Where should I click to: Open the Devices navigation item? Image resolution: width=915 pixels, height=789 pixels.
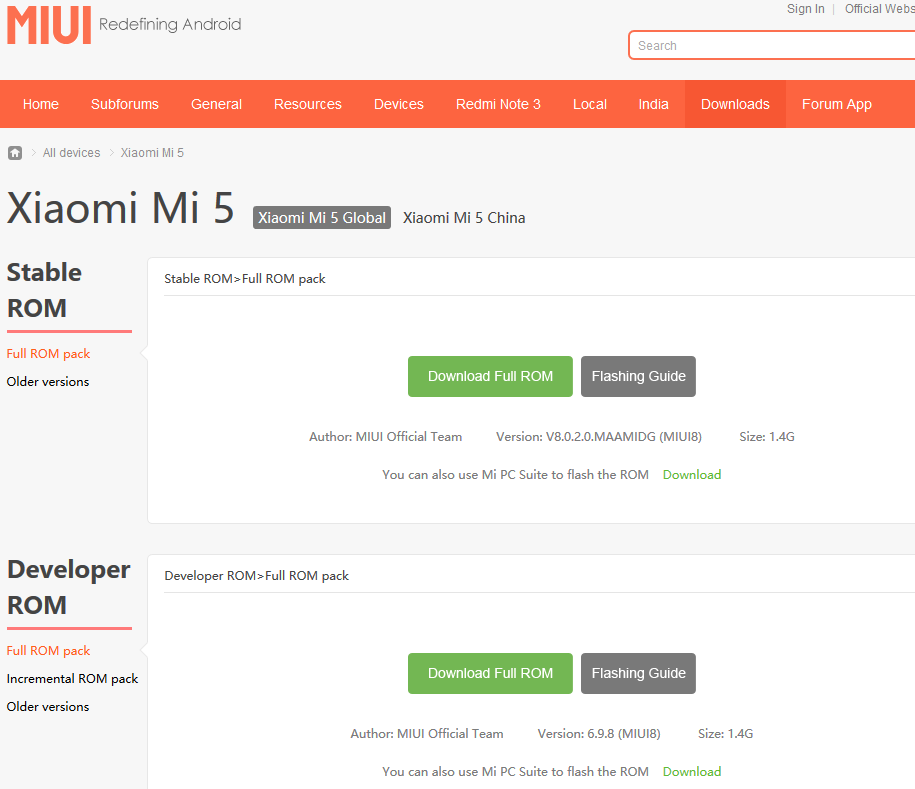(399, 104)
